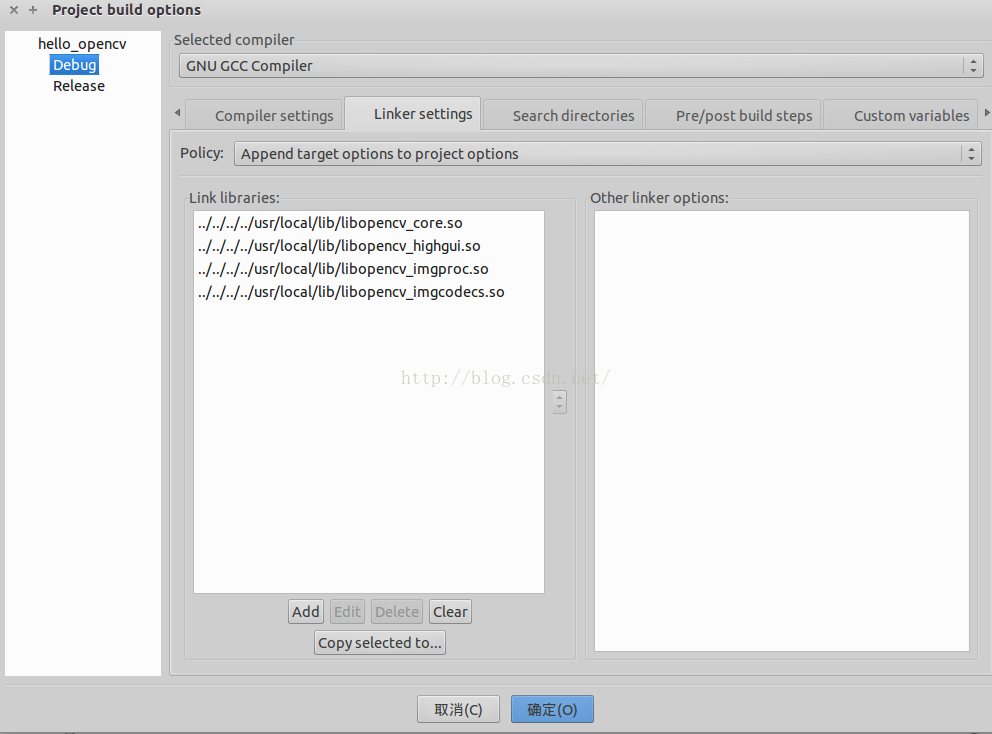Viewport: 992px width, 734px height.
Task: Click the Copy selected to... button
Action: pos(380,643)
